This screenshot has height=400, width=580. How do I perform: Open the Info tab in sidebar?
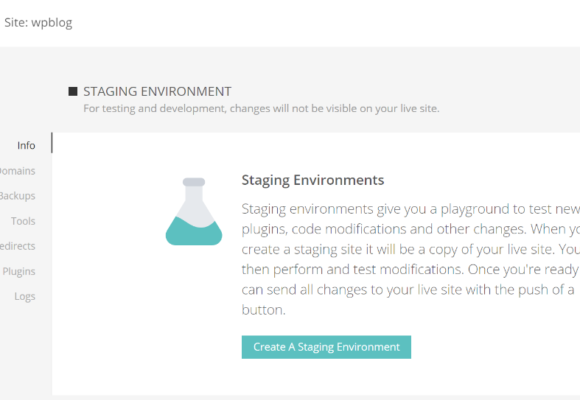coord(26,145)
